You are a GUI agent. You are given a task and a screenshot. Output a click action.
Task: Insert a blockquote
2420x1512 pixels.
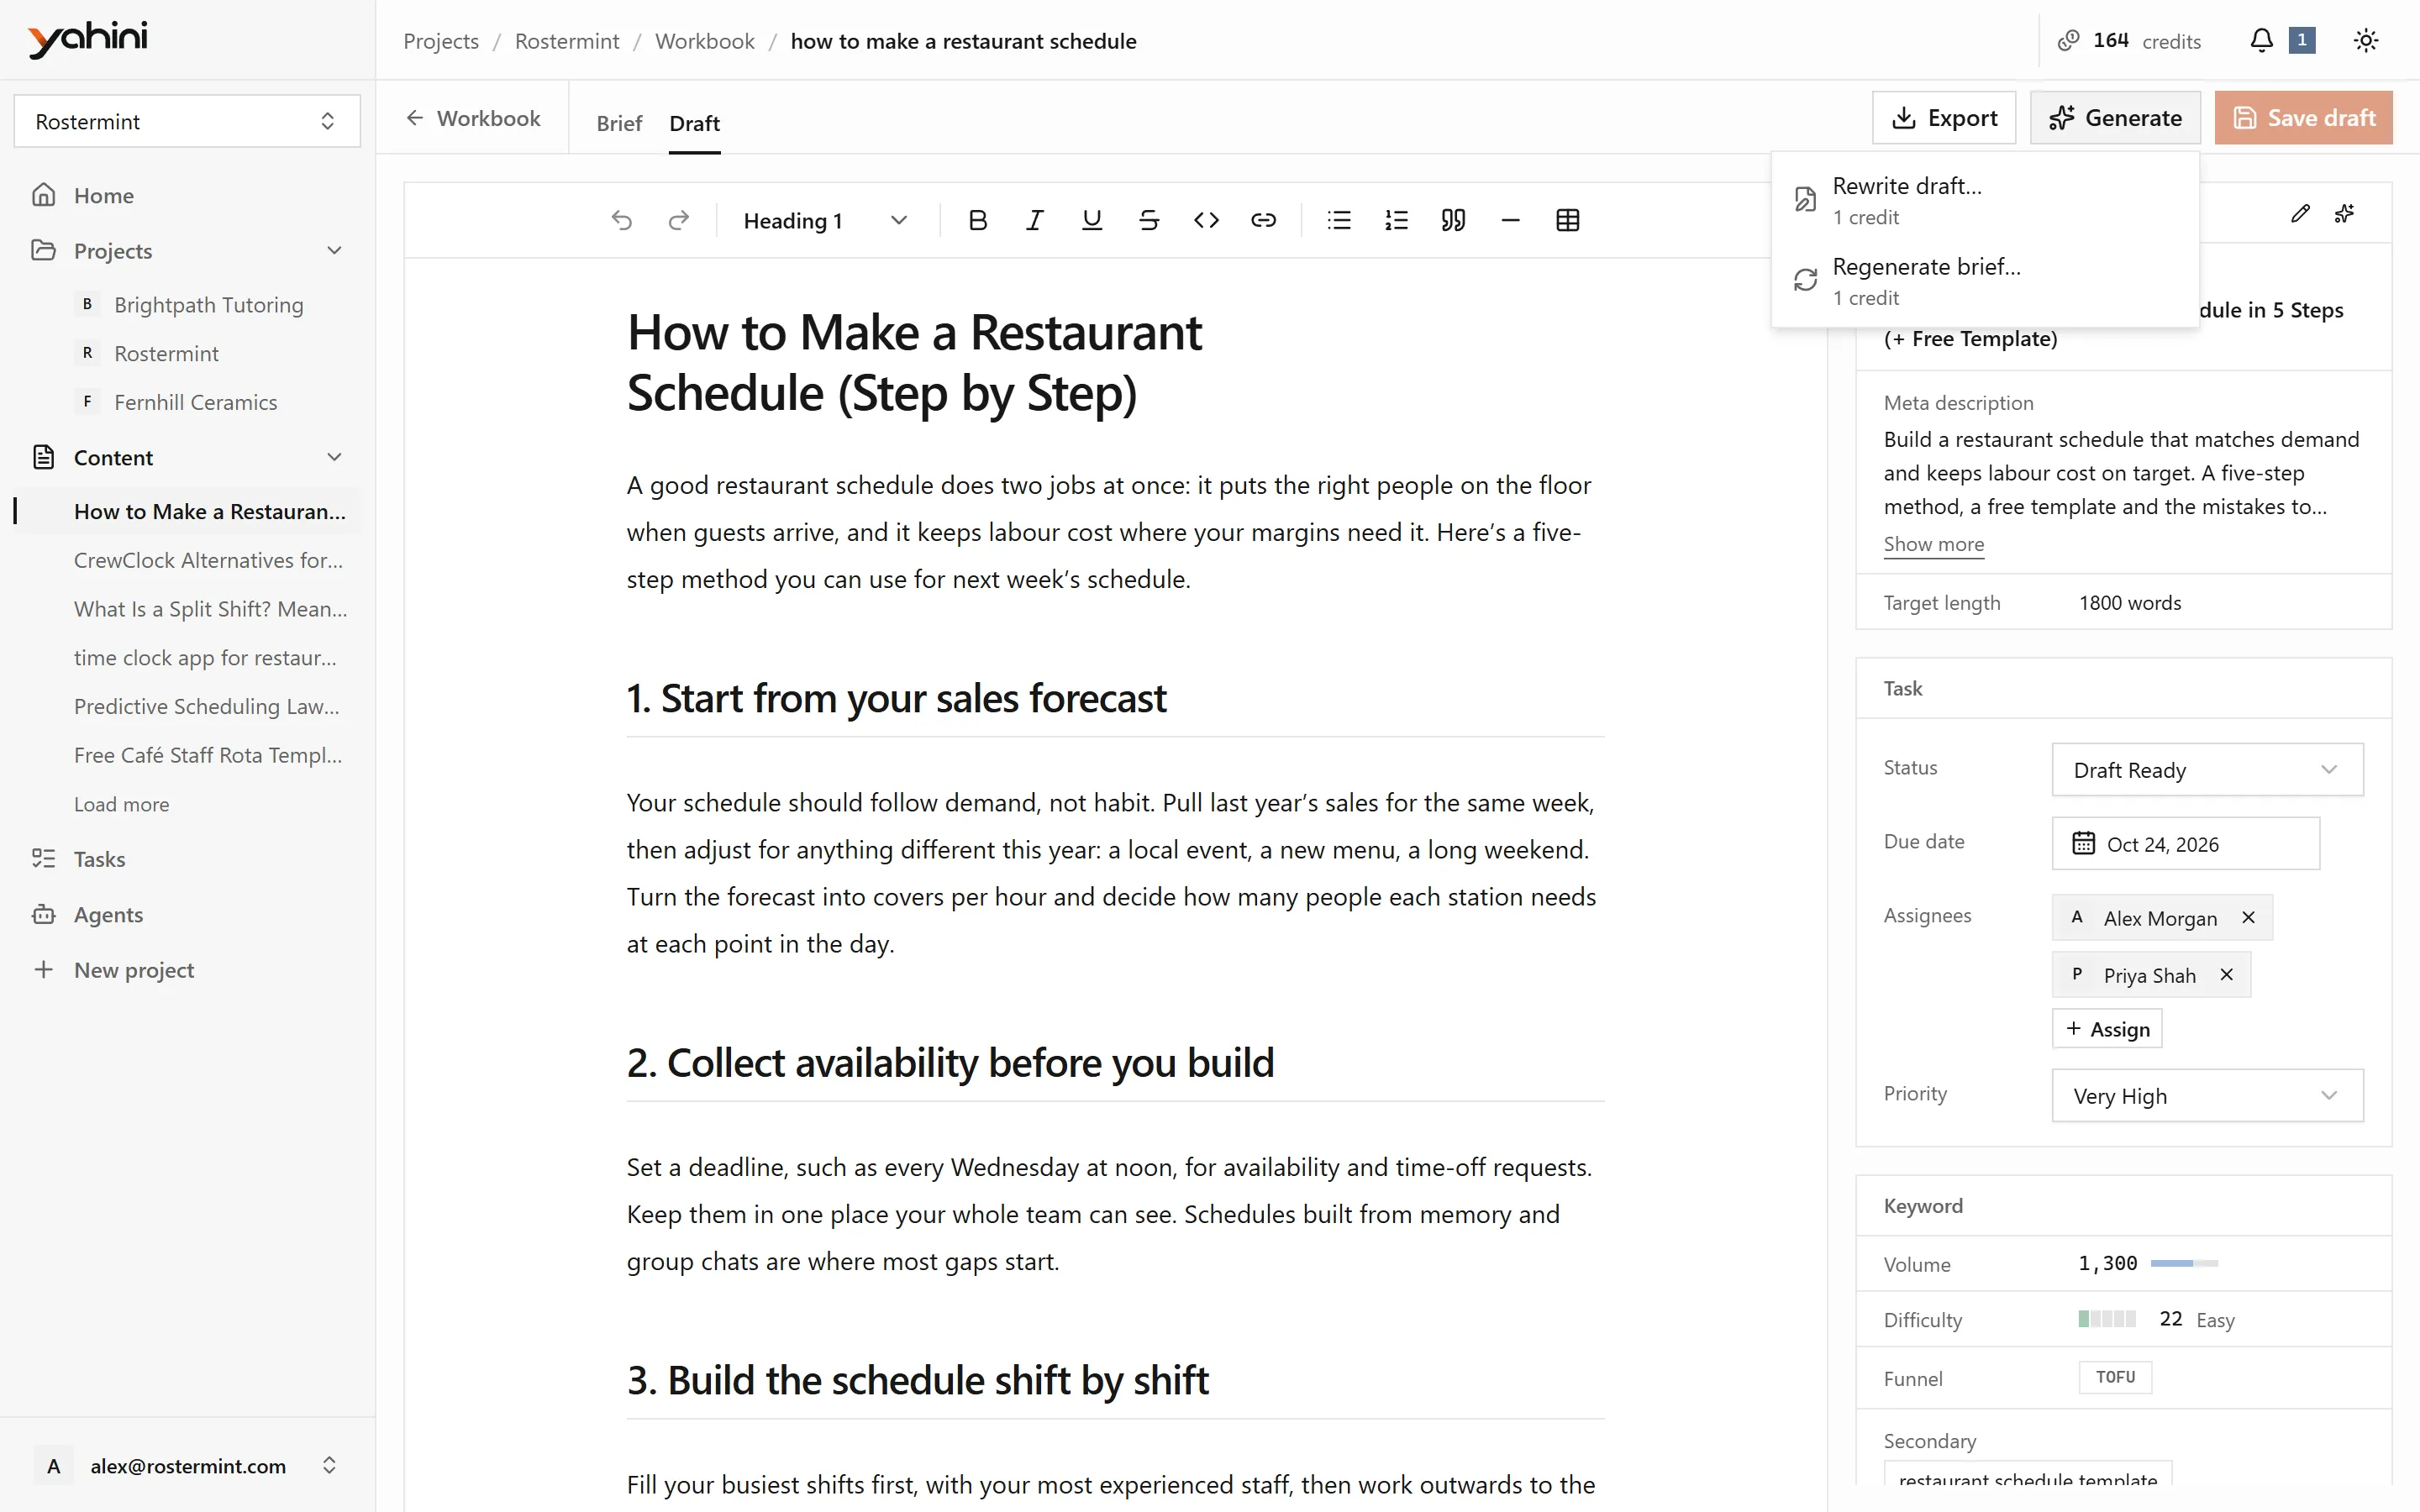tap(1453, 220)
